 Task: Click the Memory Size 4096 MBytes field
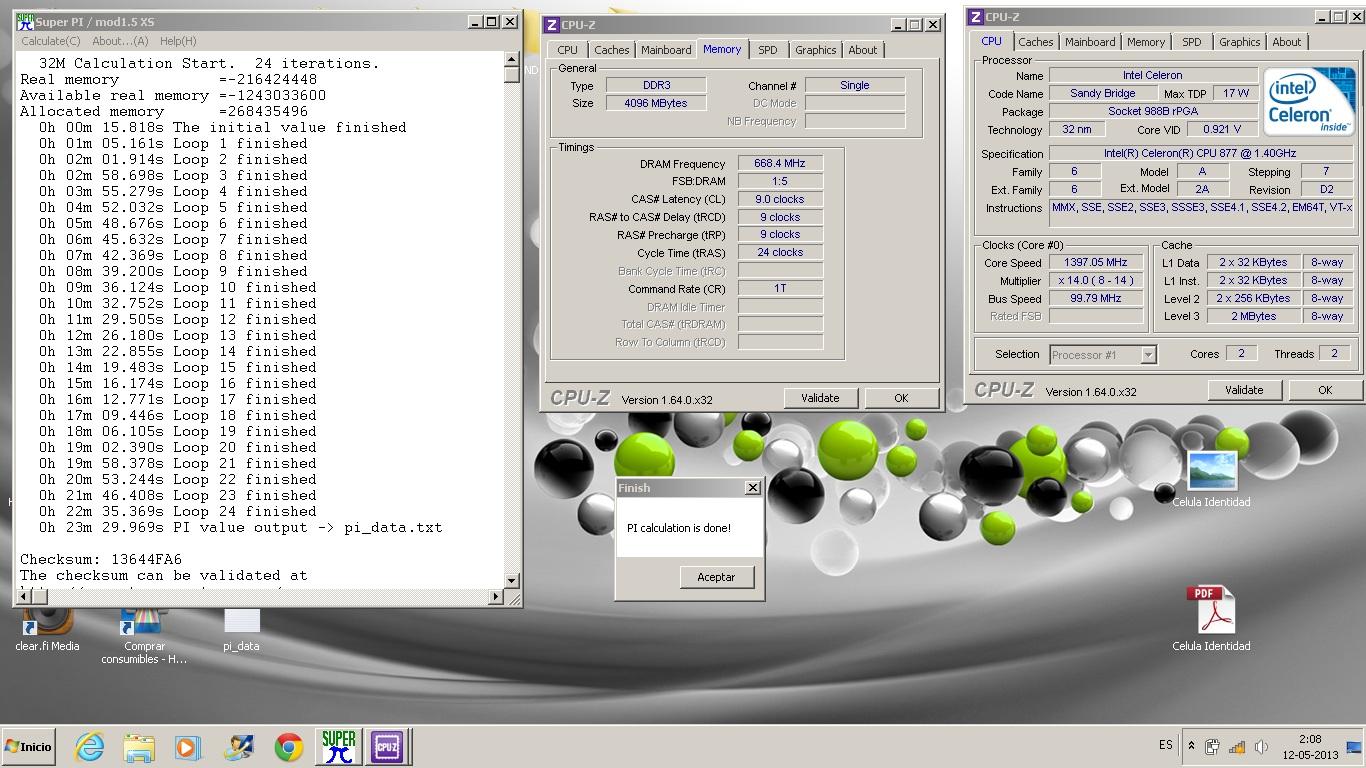pos(656,103)
